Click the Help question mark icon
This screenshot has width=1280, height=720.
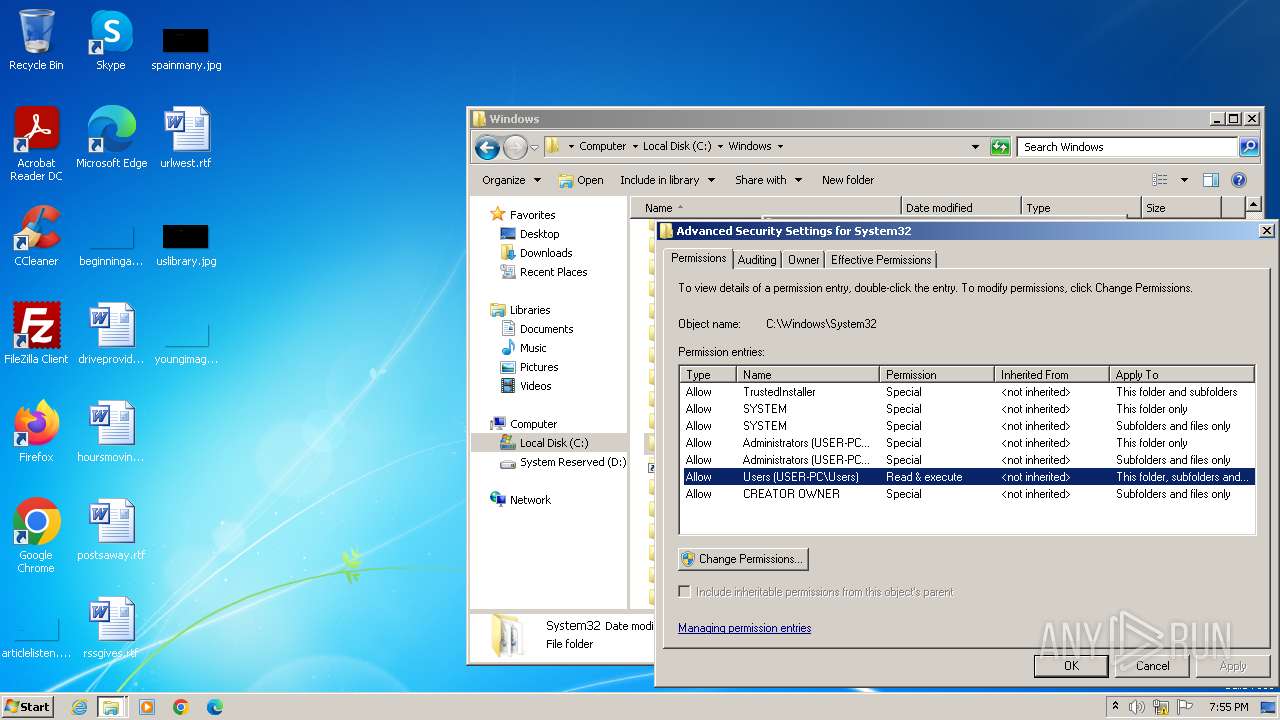pos(1239,180)
